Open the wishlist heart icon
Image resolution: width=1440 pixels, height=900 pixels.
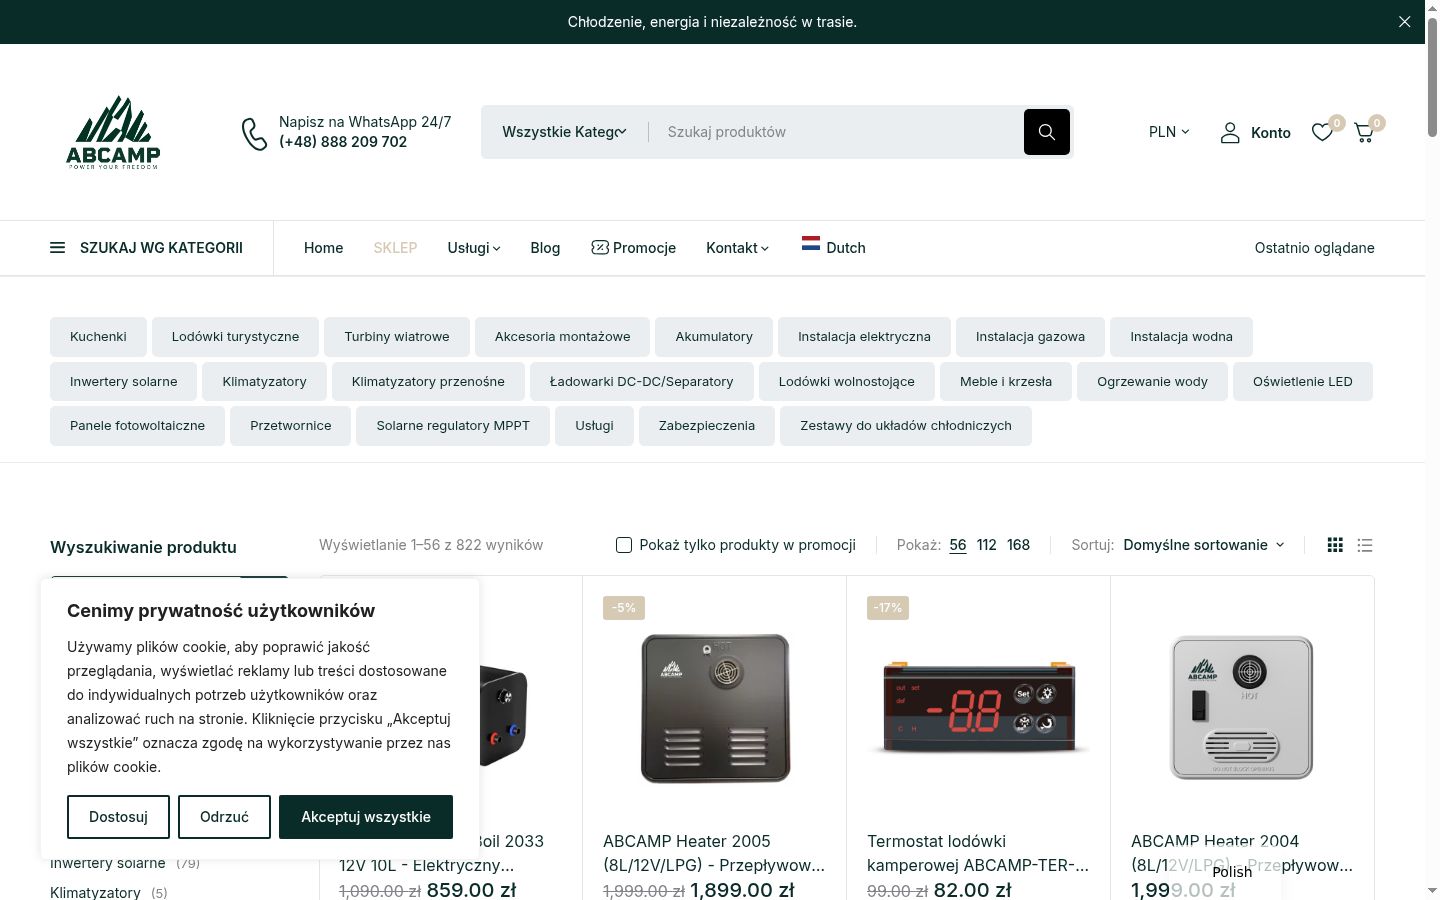click(x=1322, y=132)
